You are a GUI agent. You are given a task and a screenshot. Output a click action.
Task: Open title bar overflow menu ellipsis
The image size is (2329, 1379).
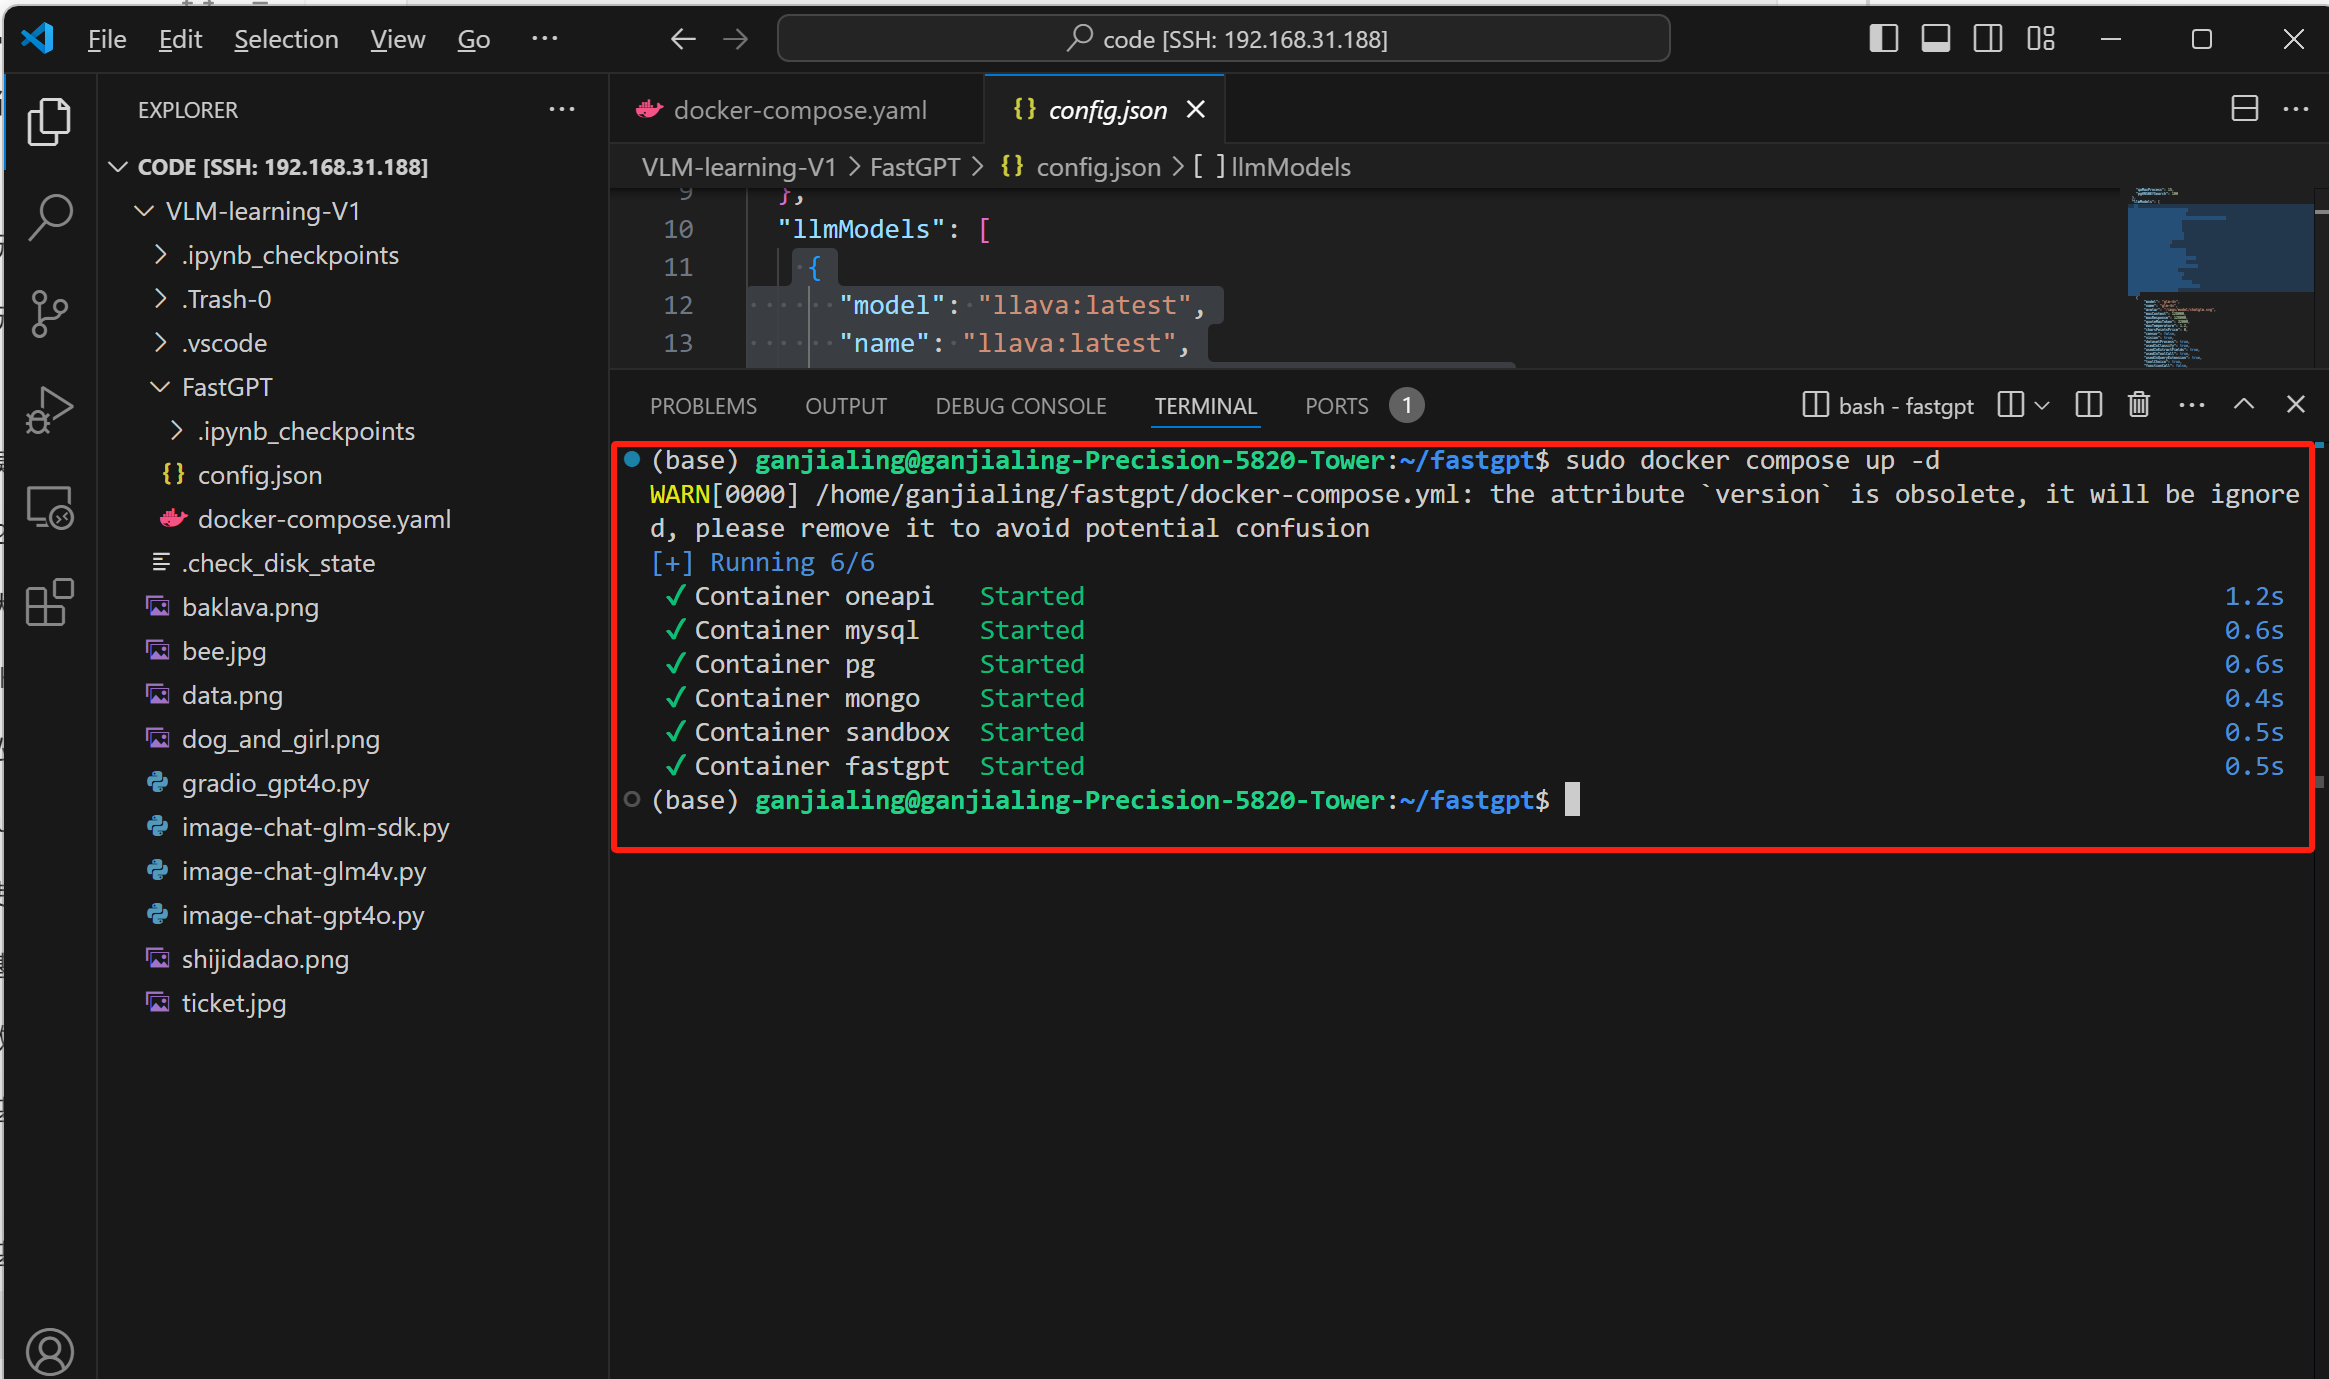click(545, 39)
